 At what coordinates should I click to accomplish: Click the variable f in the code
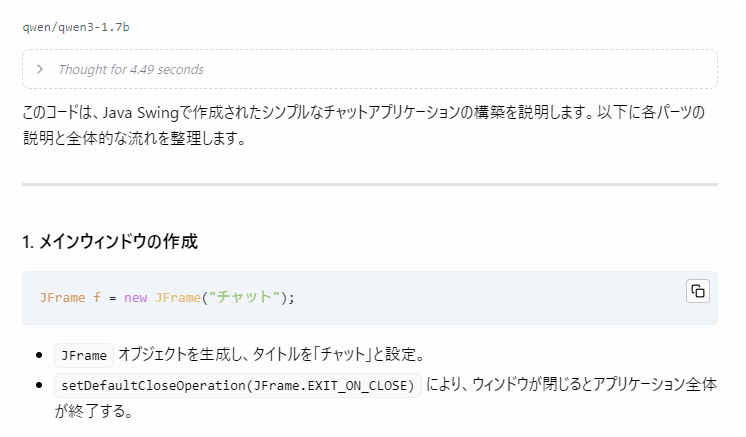click(x=97, y=298)
